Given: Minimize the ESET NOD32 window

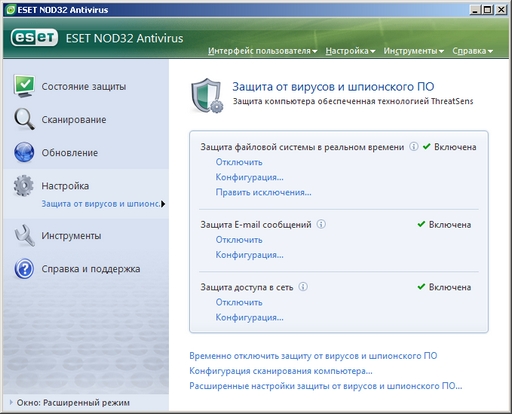Looking at the screenshot, I should 475,10.
